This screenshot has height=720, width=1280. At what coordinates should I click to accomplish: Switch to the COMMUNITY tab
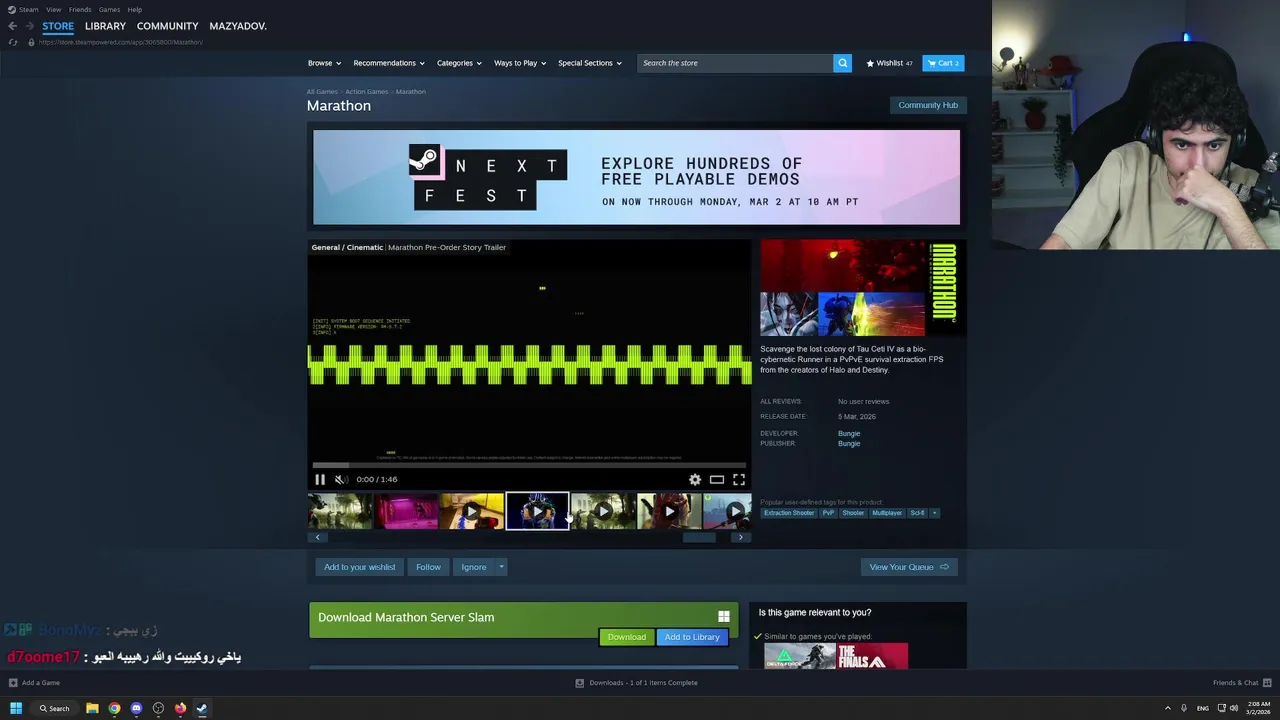point(167,26)
